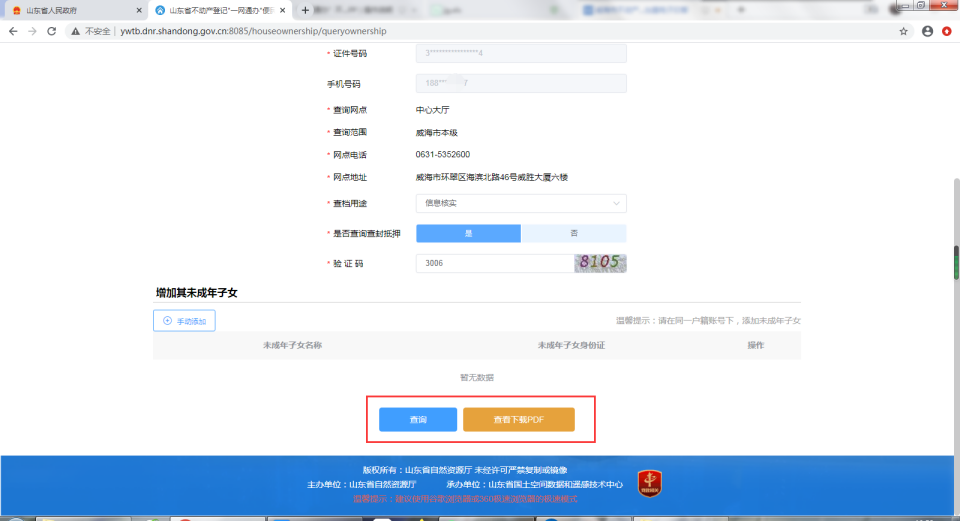This screenshot has height=521, width=960.
Task: Select 是 for 是否查询查封抵押
Action: 468,233
